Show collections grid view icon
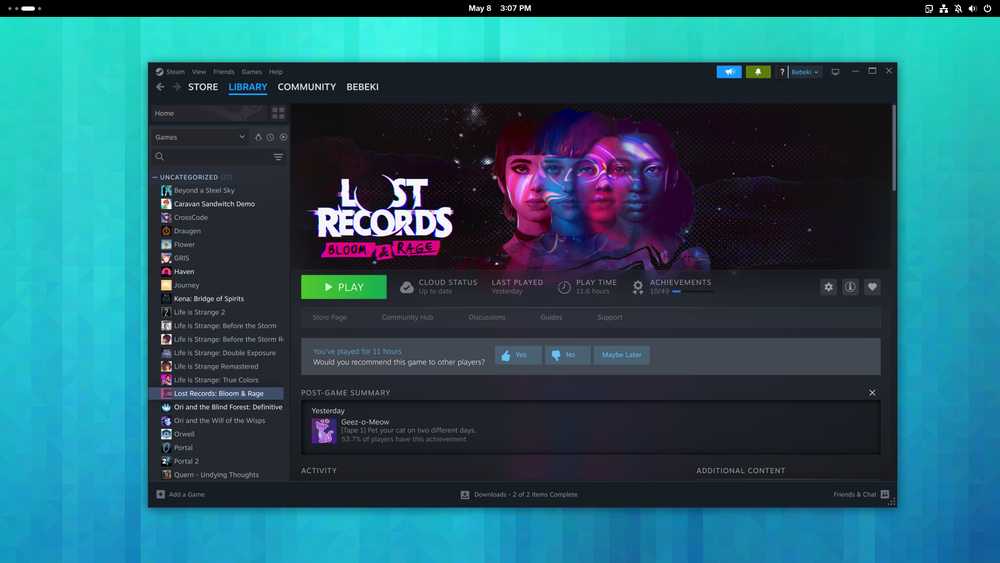 (278, 113)
